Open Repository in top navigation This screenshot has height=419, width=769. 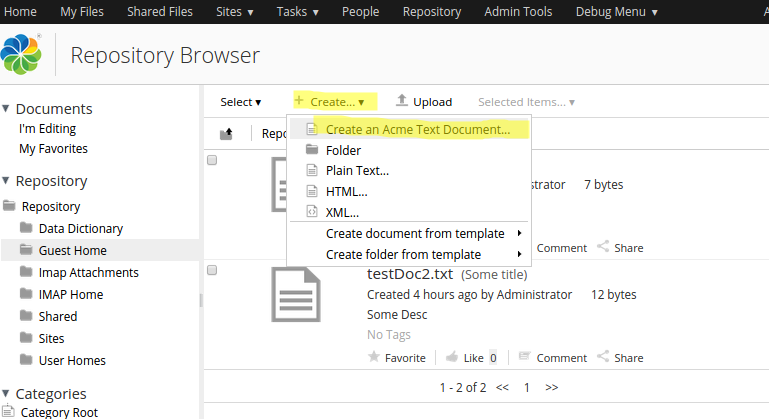(x=432, y=11)
